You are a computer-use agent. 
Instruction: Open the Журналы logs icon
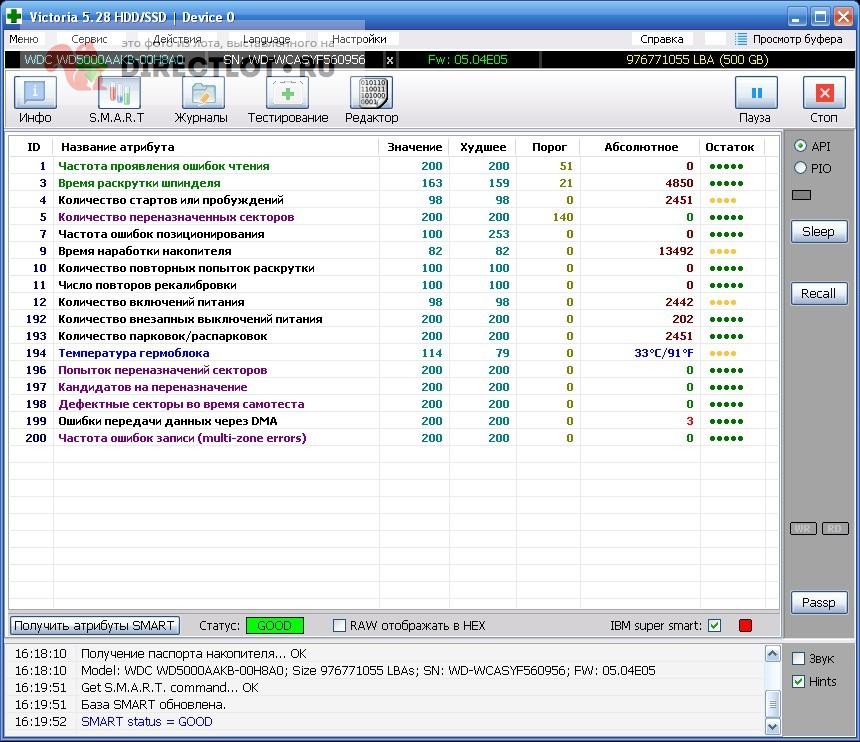pos(203,93)
